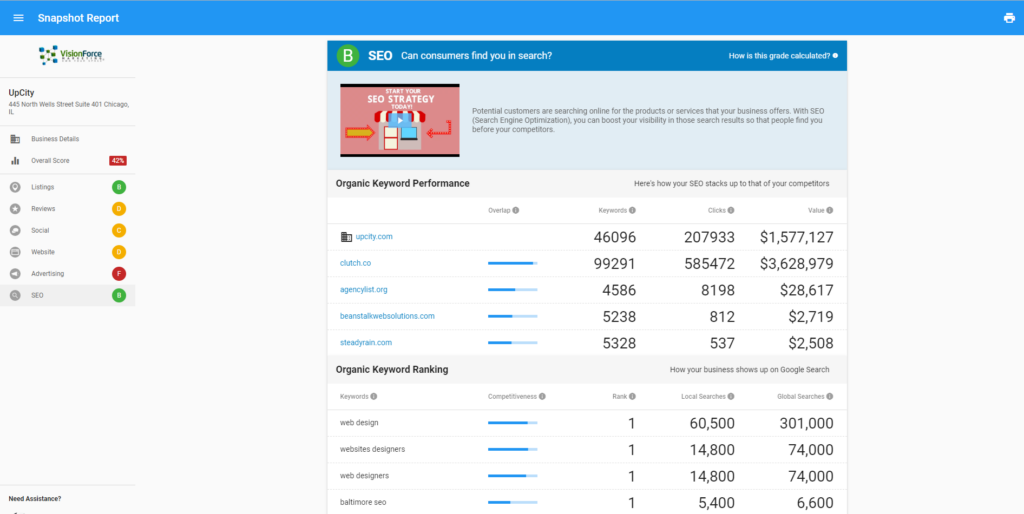Click the 60,500 local searches value

[x=712, y=423]
